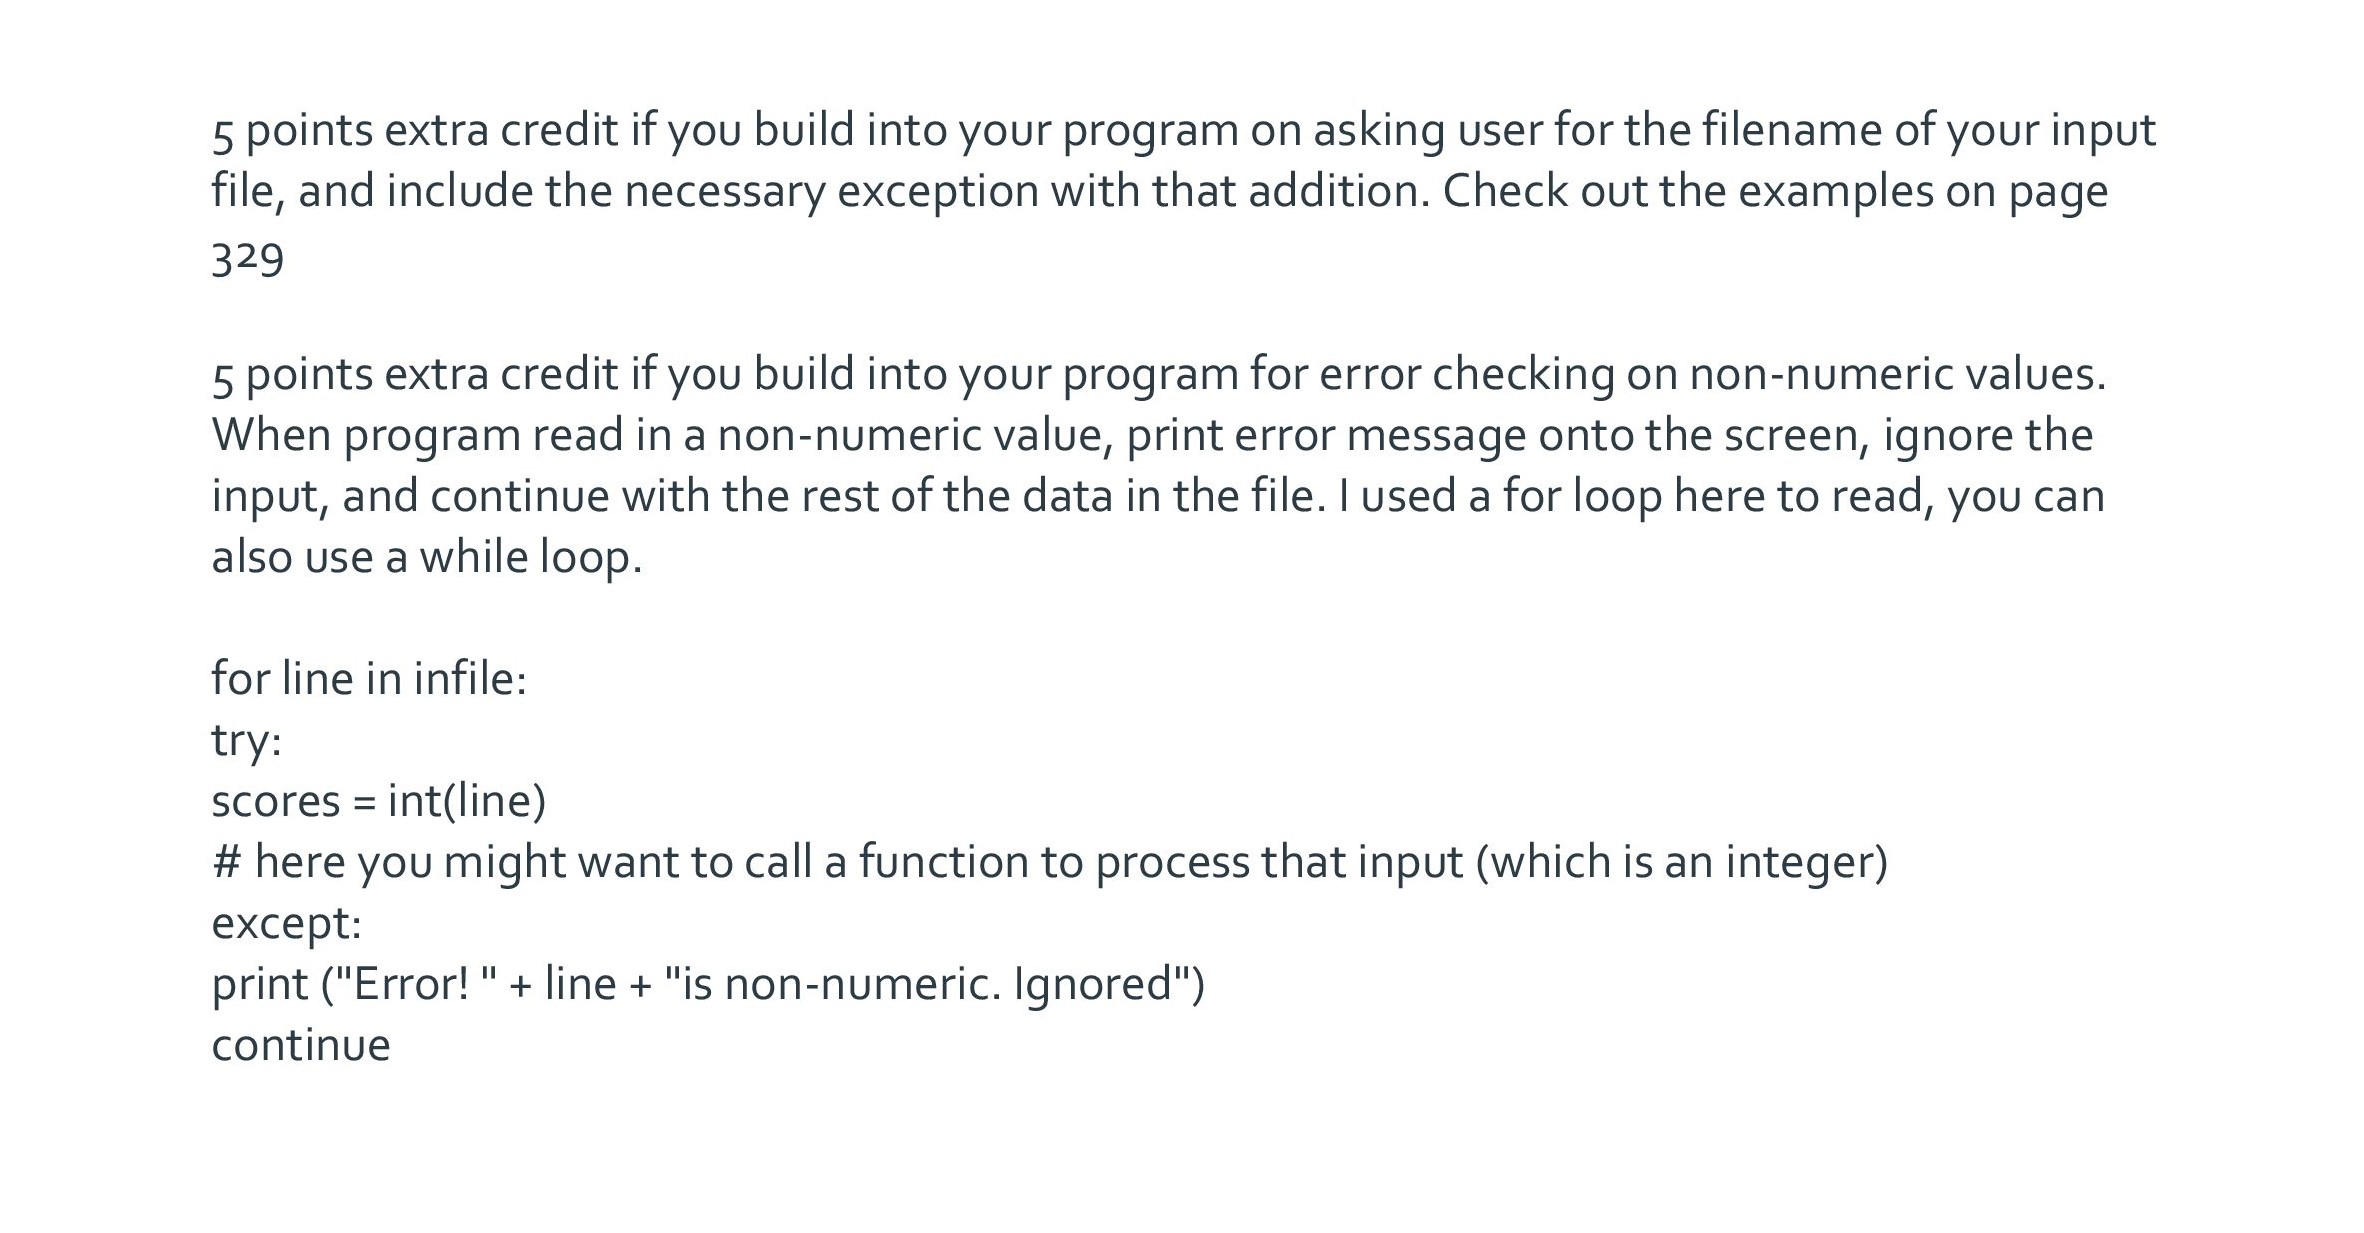The image size is (2364, 1233).
Task: Click the phrase "also use a while loop."
Action: tap(427, 557)
